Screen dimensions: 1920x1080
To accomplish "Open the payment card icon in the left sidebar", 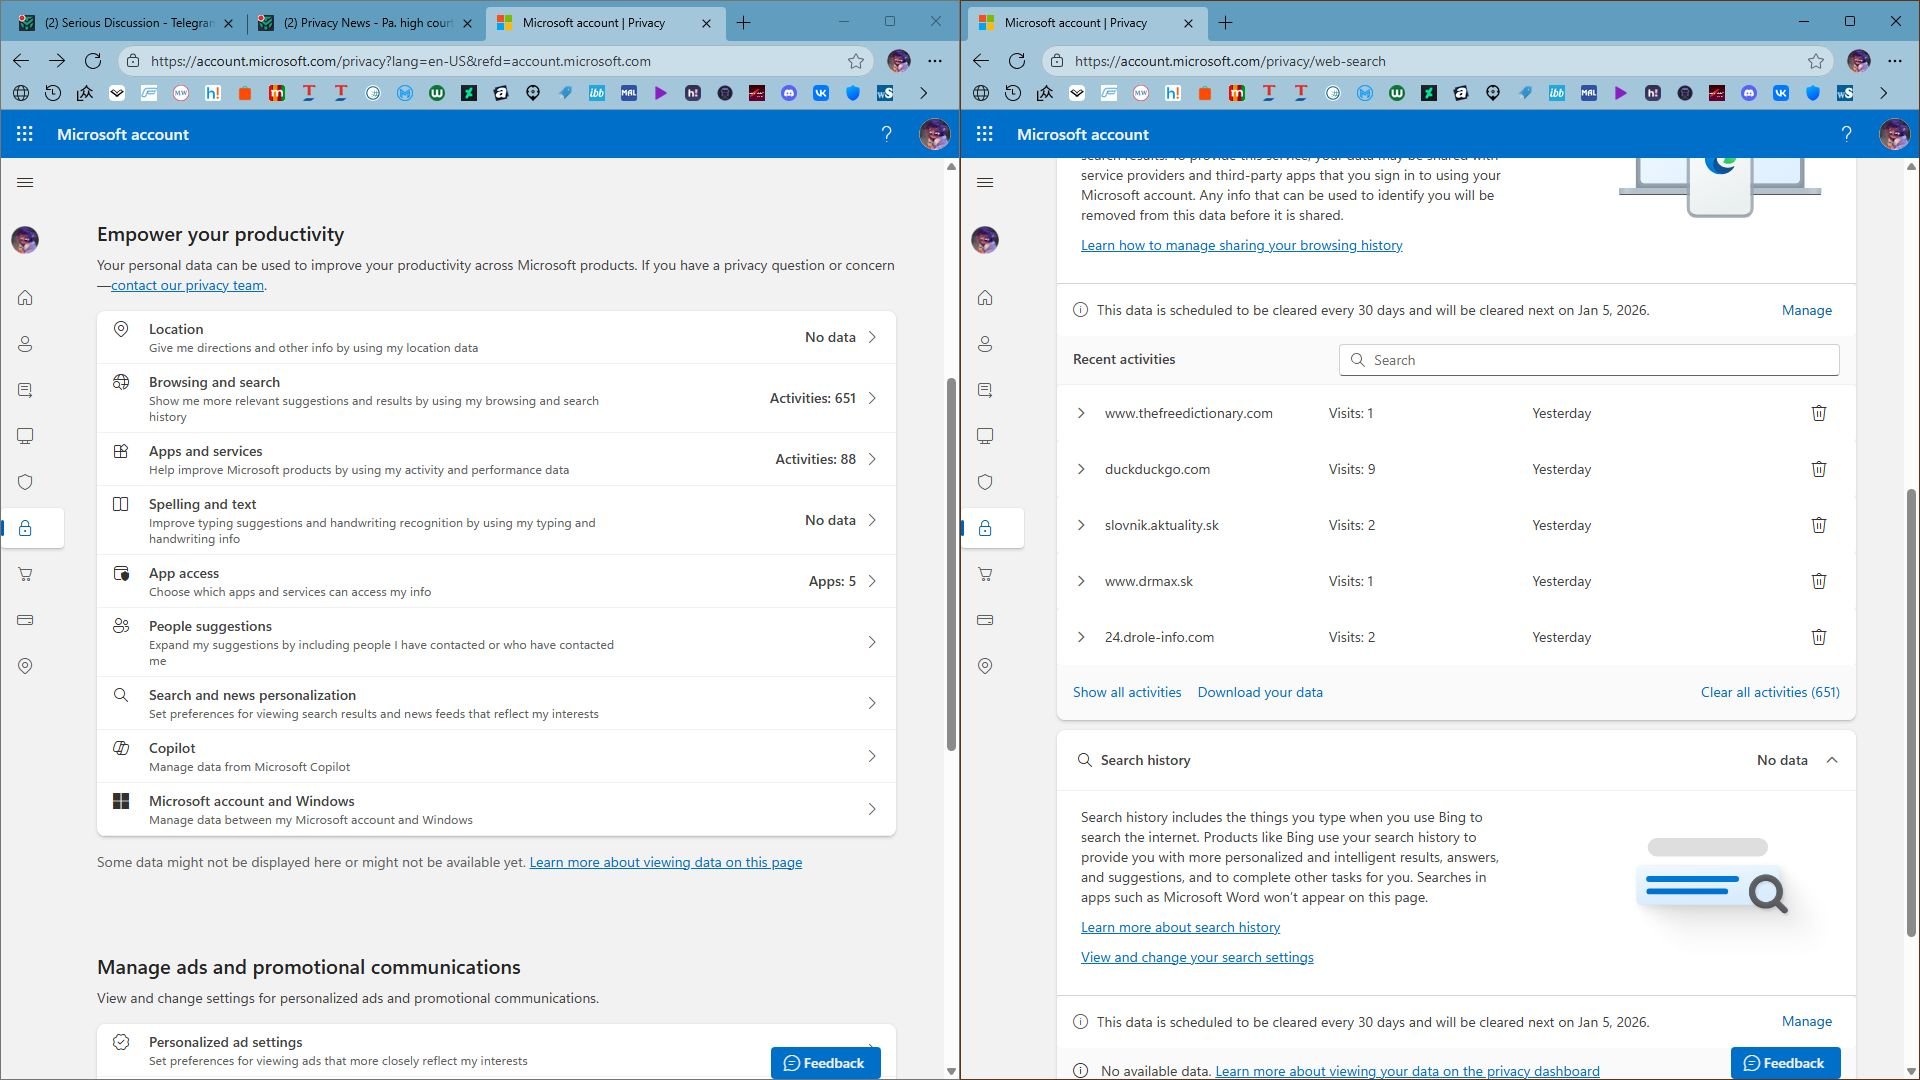I will [x=25, y=620].
